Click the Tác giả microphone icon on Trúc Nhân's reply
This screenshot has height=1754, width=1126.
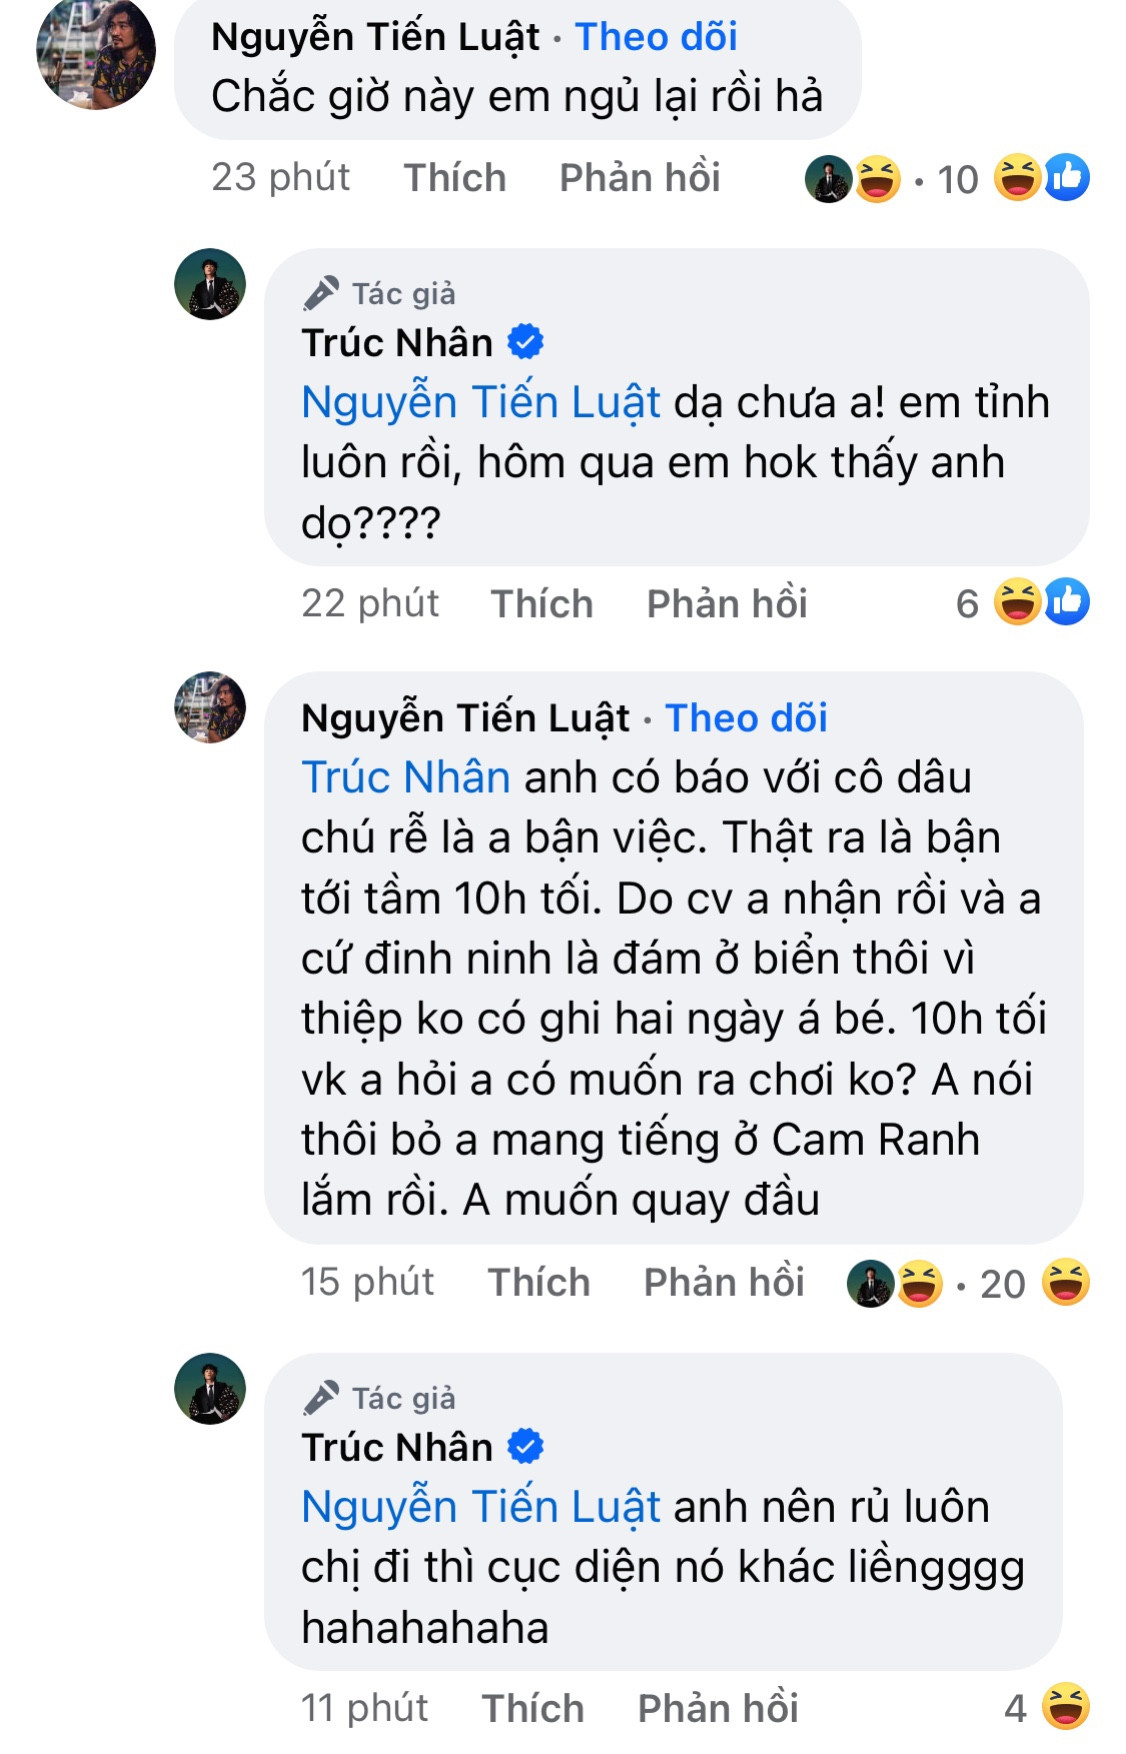[318, 293]
